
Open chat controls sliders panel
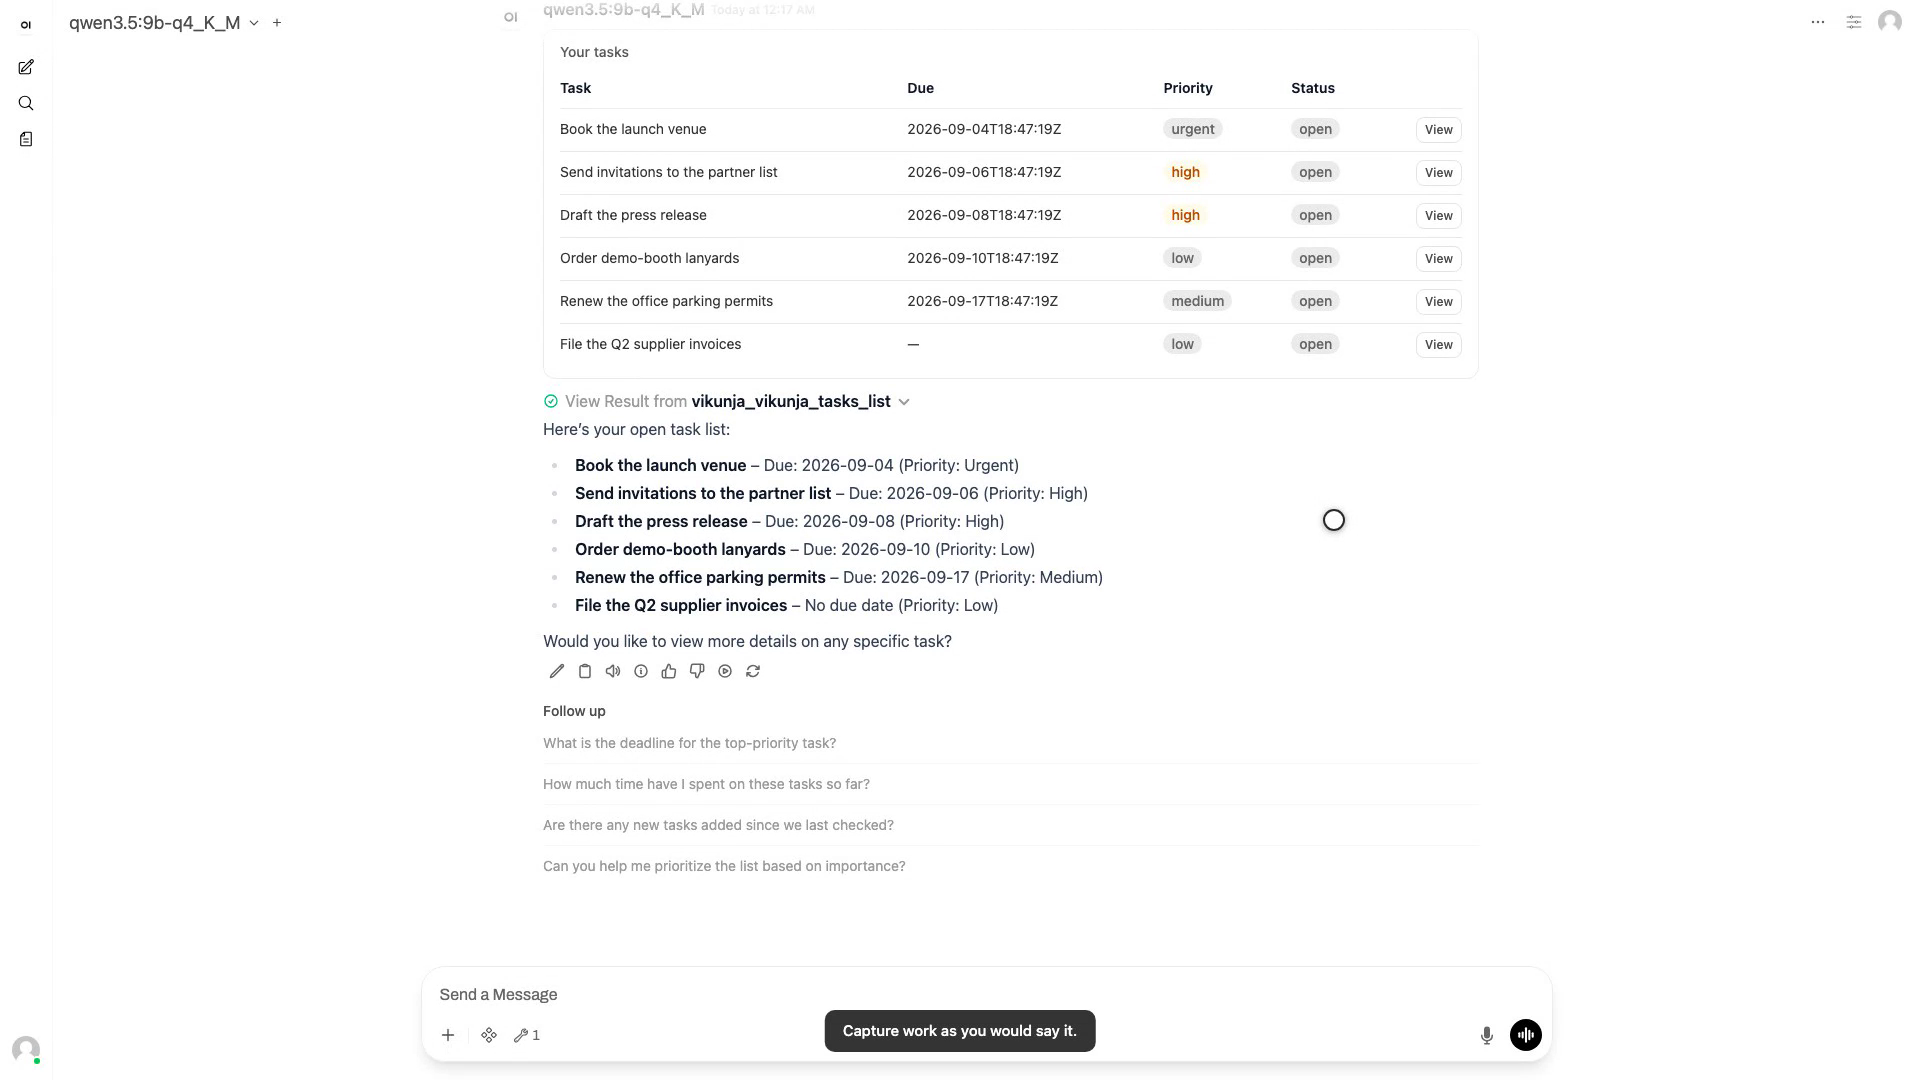click(x=1854, y=22)
